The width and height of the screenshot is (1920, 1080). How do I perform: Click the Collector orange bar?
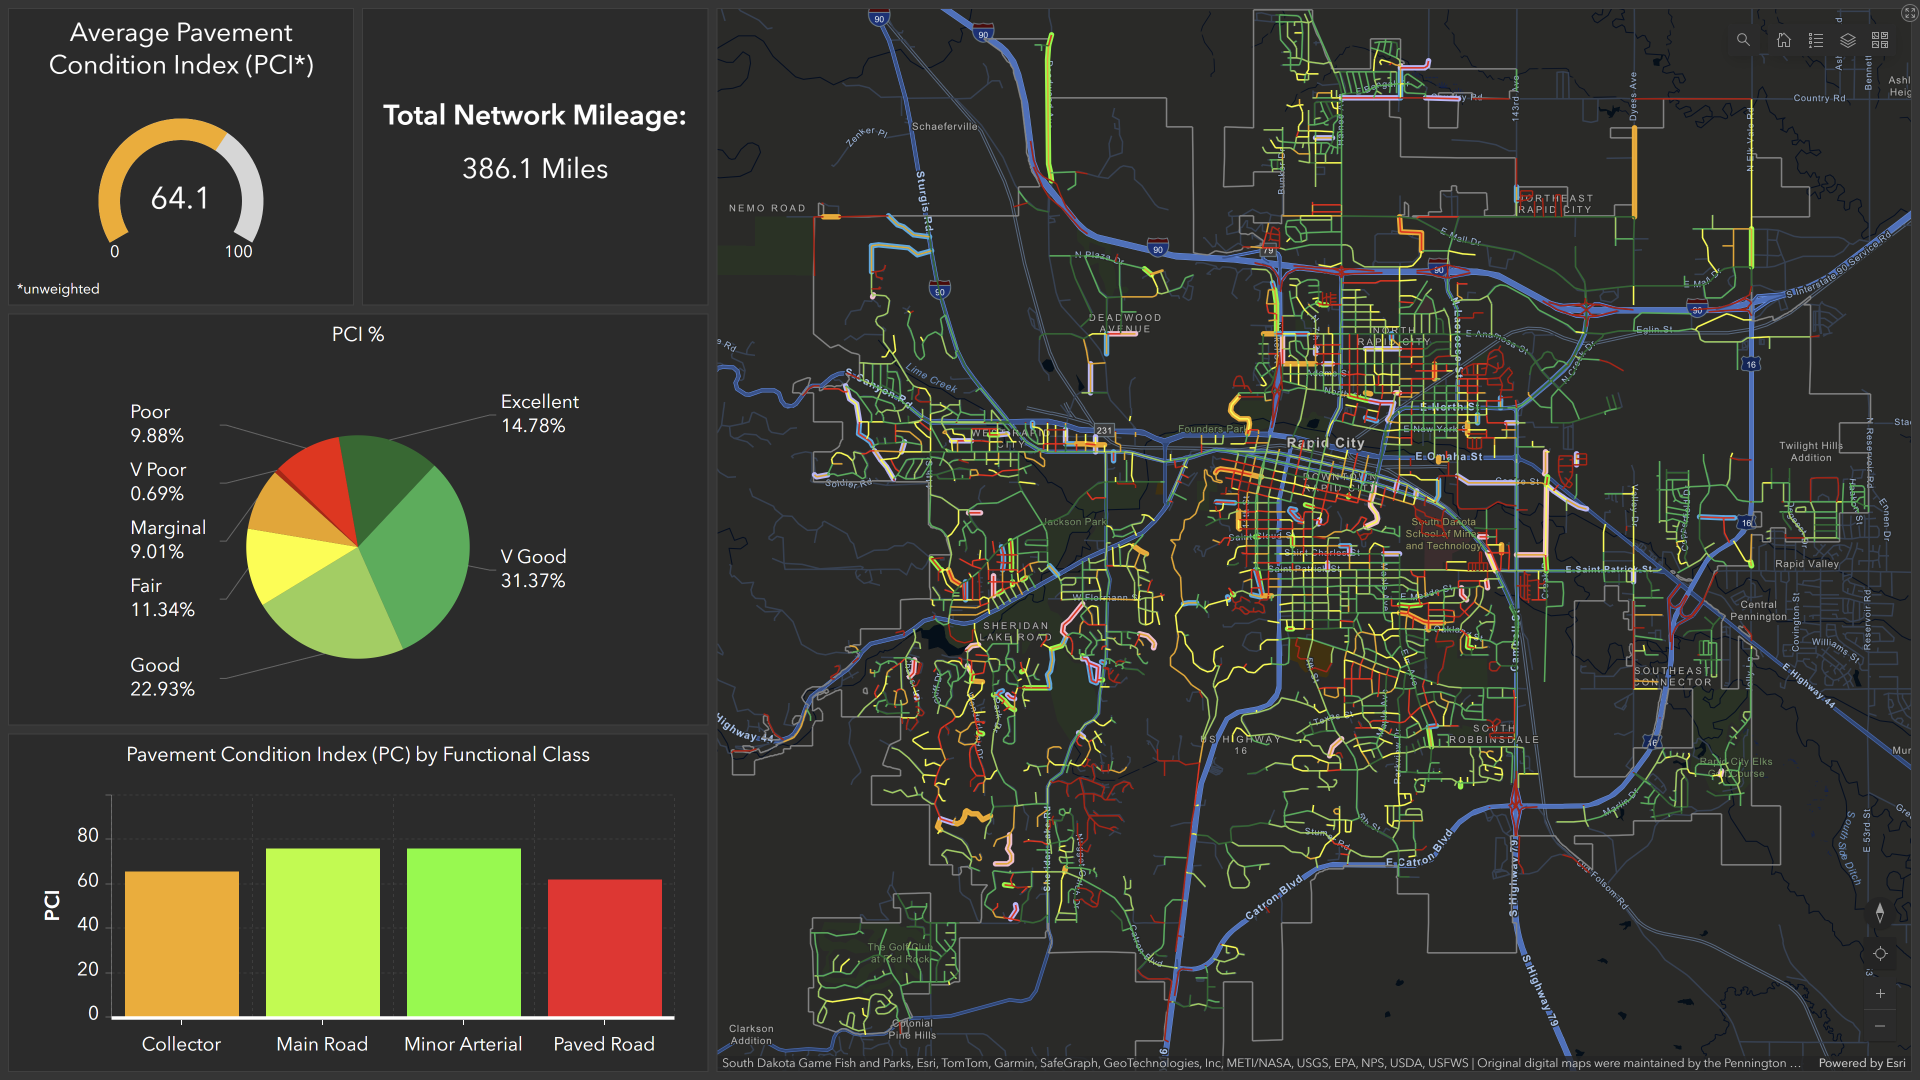click(182, 943)
